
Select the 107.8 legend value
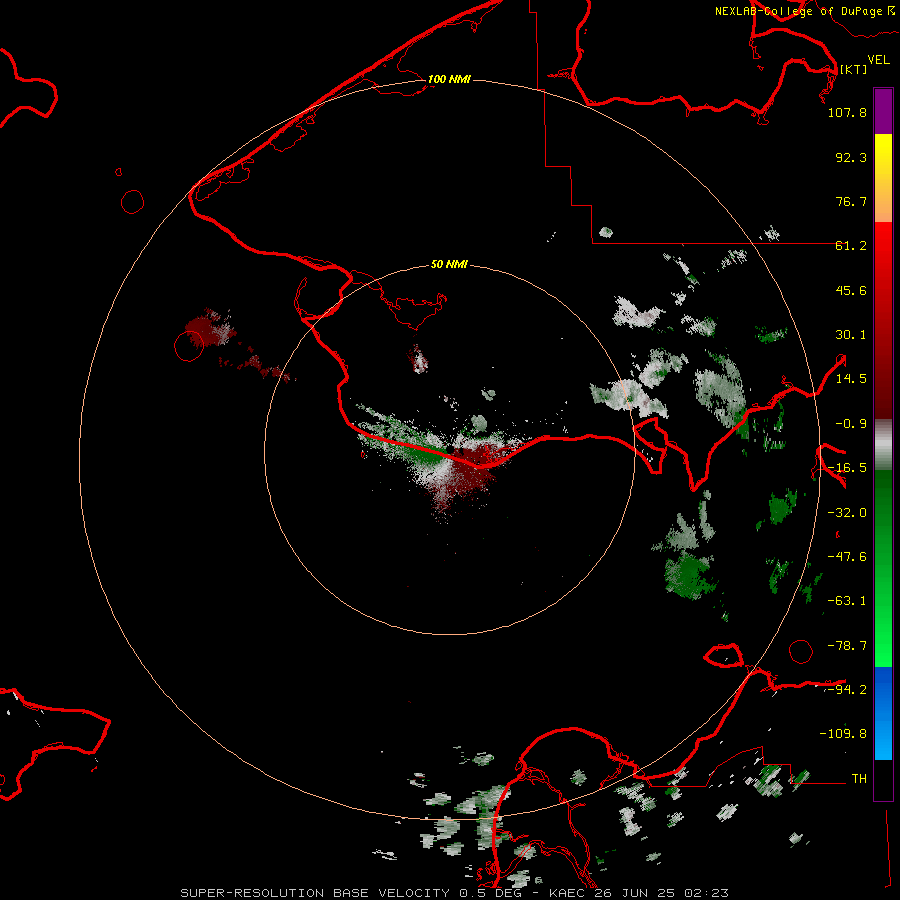847,112
